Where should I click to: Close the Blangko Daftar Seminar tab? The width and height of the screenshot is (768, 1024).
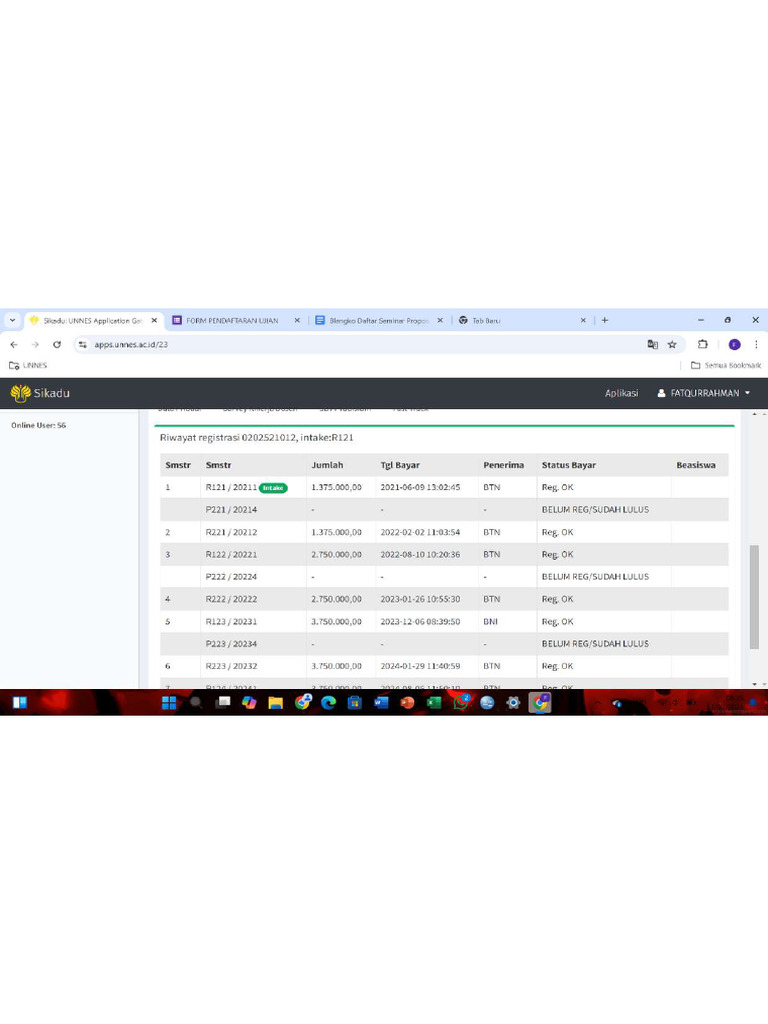[x=440, y=321]
